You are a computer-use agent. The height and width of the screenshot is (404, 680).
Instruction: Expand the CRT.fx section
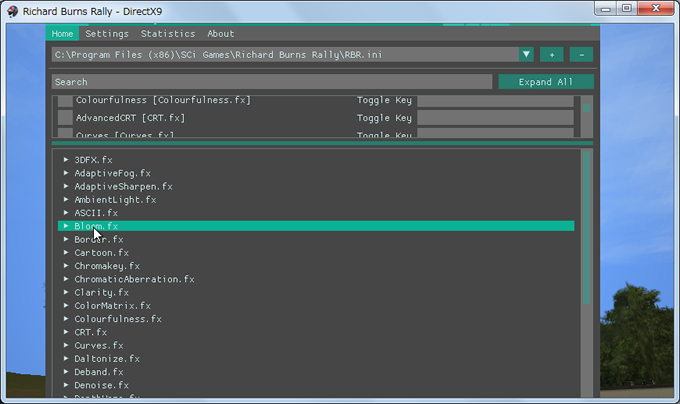66,332
